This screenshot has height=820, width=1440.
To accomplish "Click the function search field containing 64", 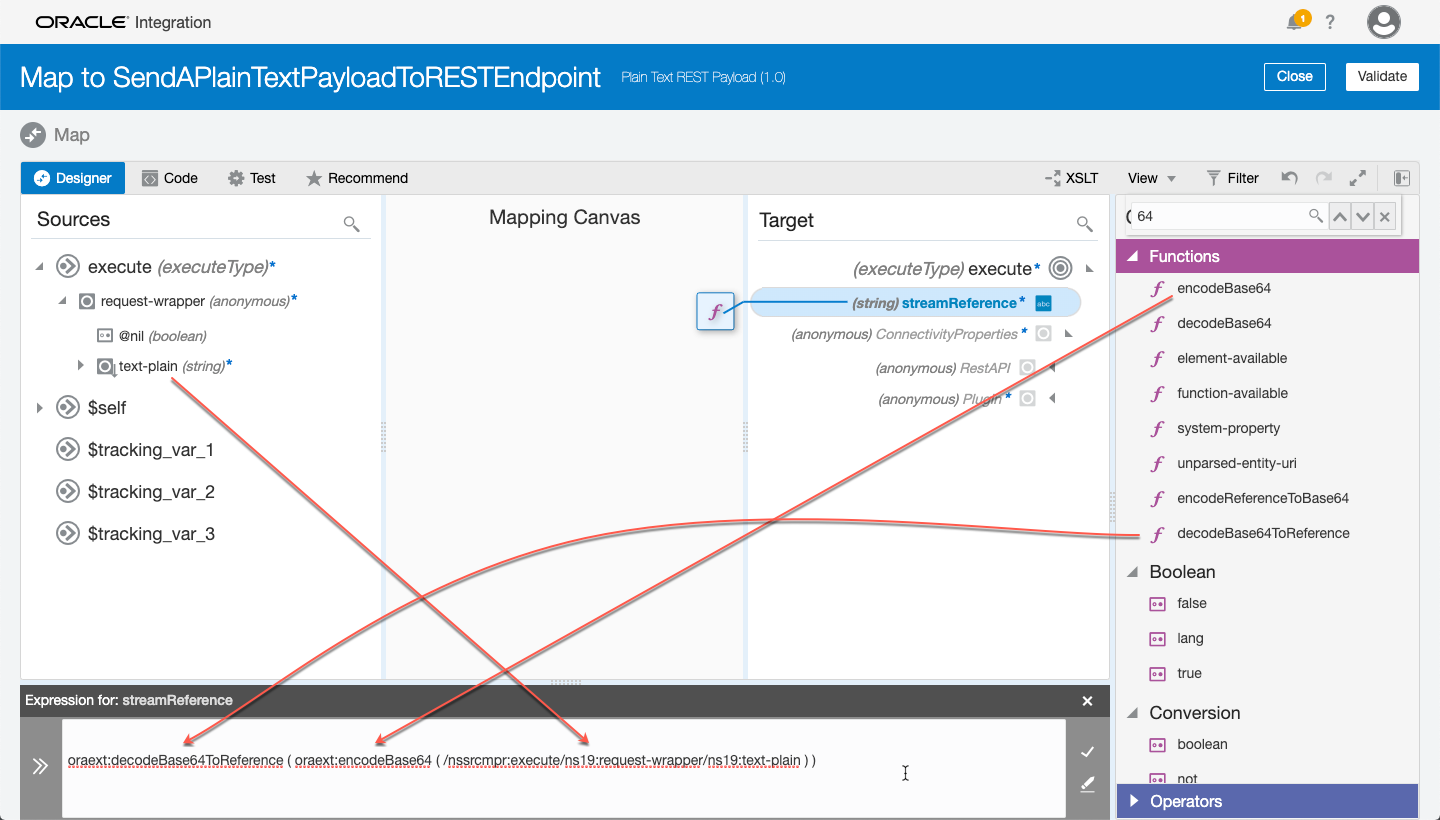I will click(1220, 216).
